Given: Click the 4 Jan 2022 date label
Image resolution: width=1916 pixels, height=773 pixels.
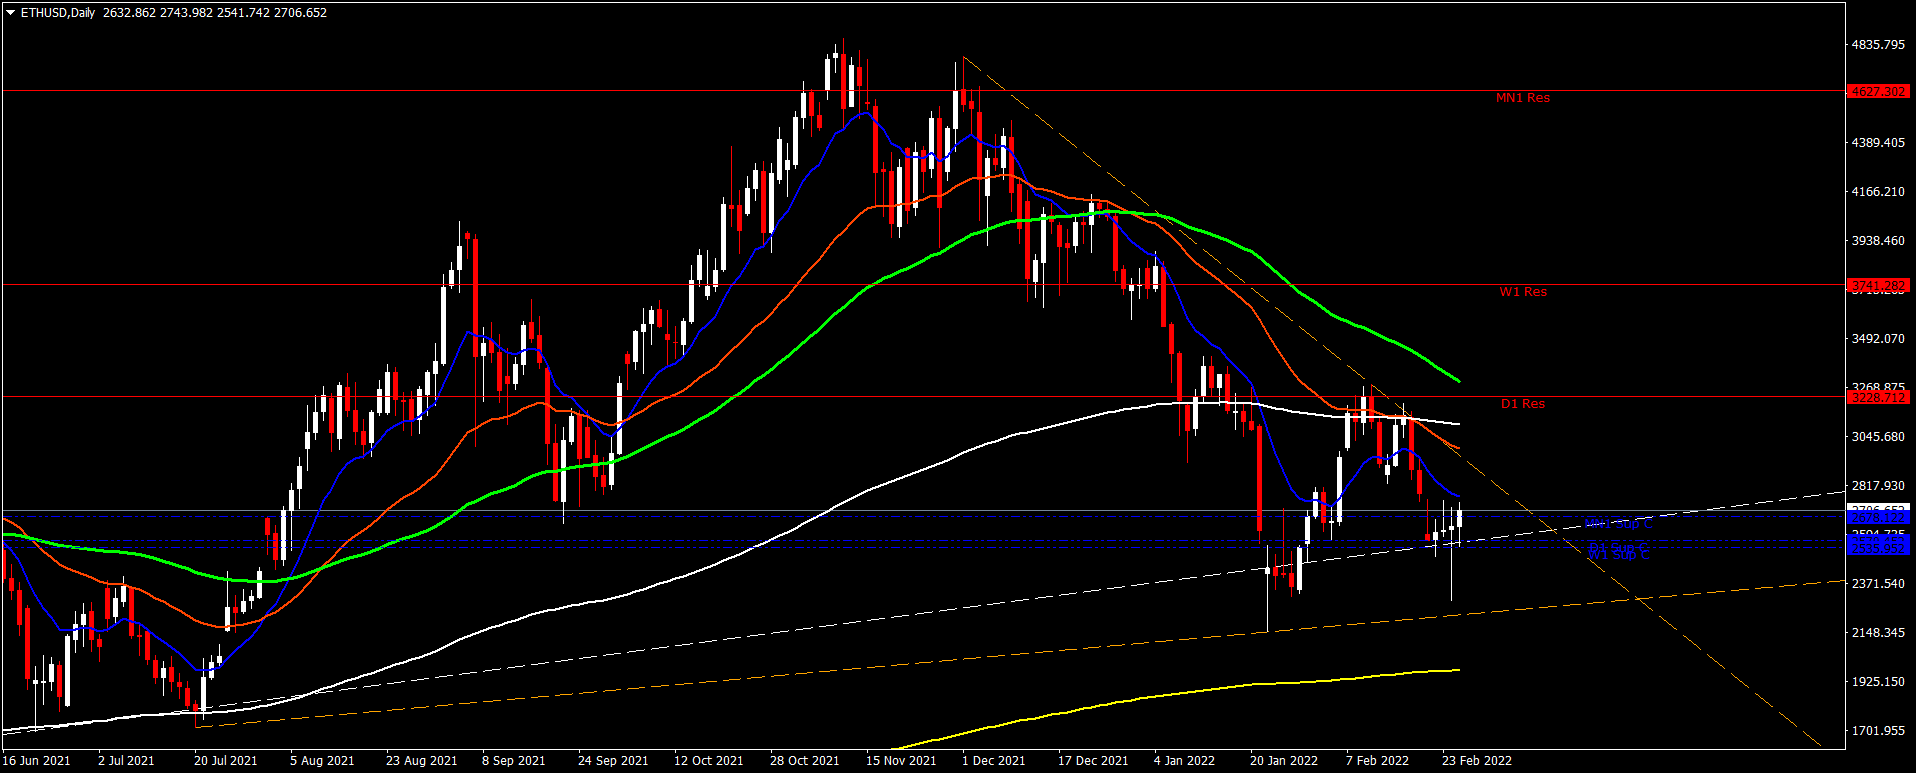Looking at the screenshot, I should [x=1184, y=761].
